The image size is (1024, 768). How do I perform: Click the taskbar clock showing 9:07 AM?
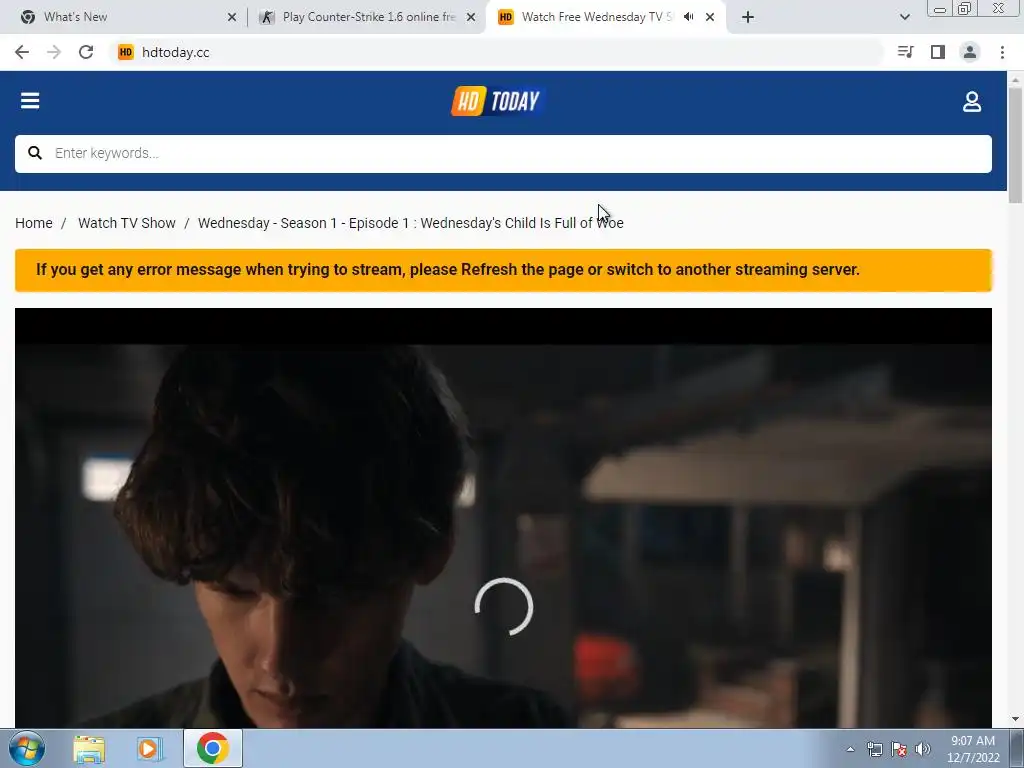click(973, 749)
